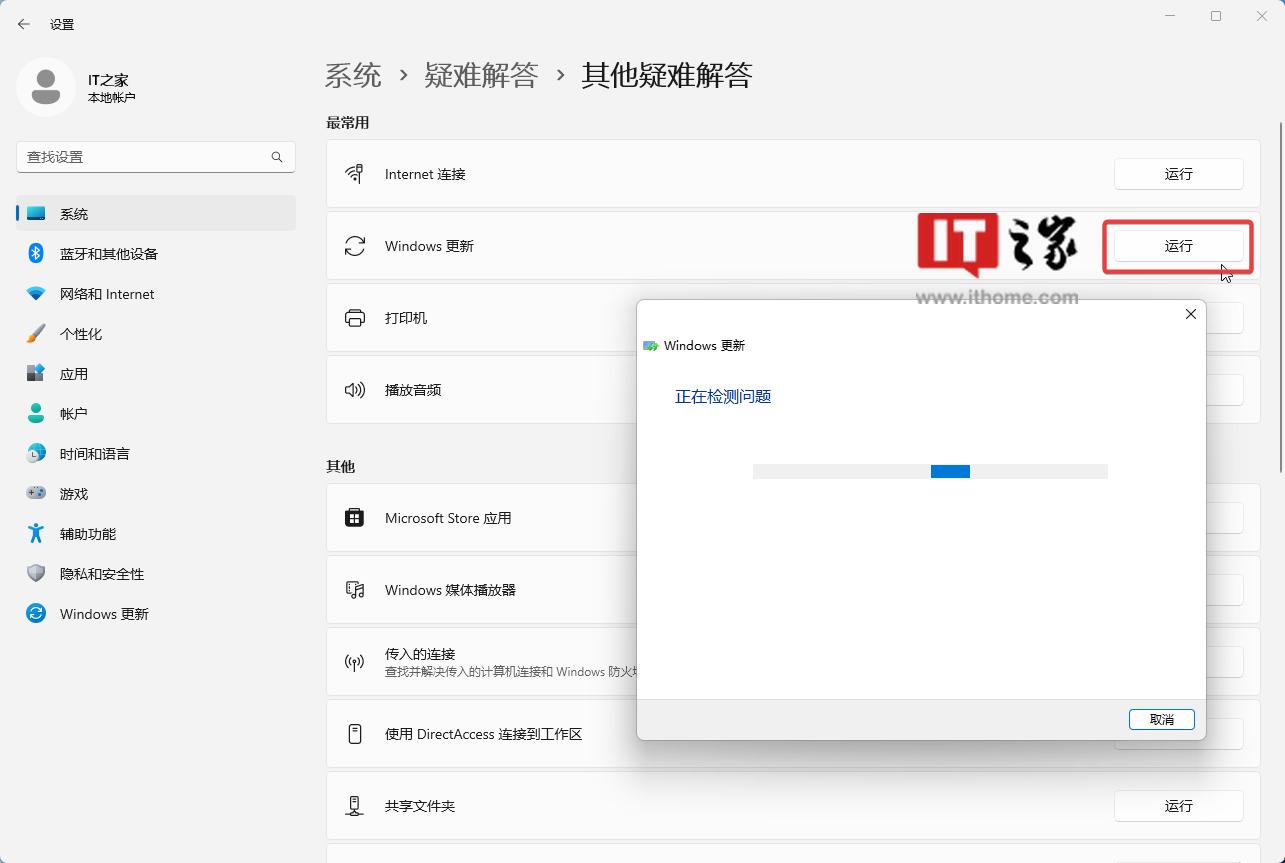Click the 正在检测问题 progress bar

[930, 471]
